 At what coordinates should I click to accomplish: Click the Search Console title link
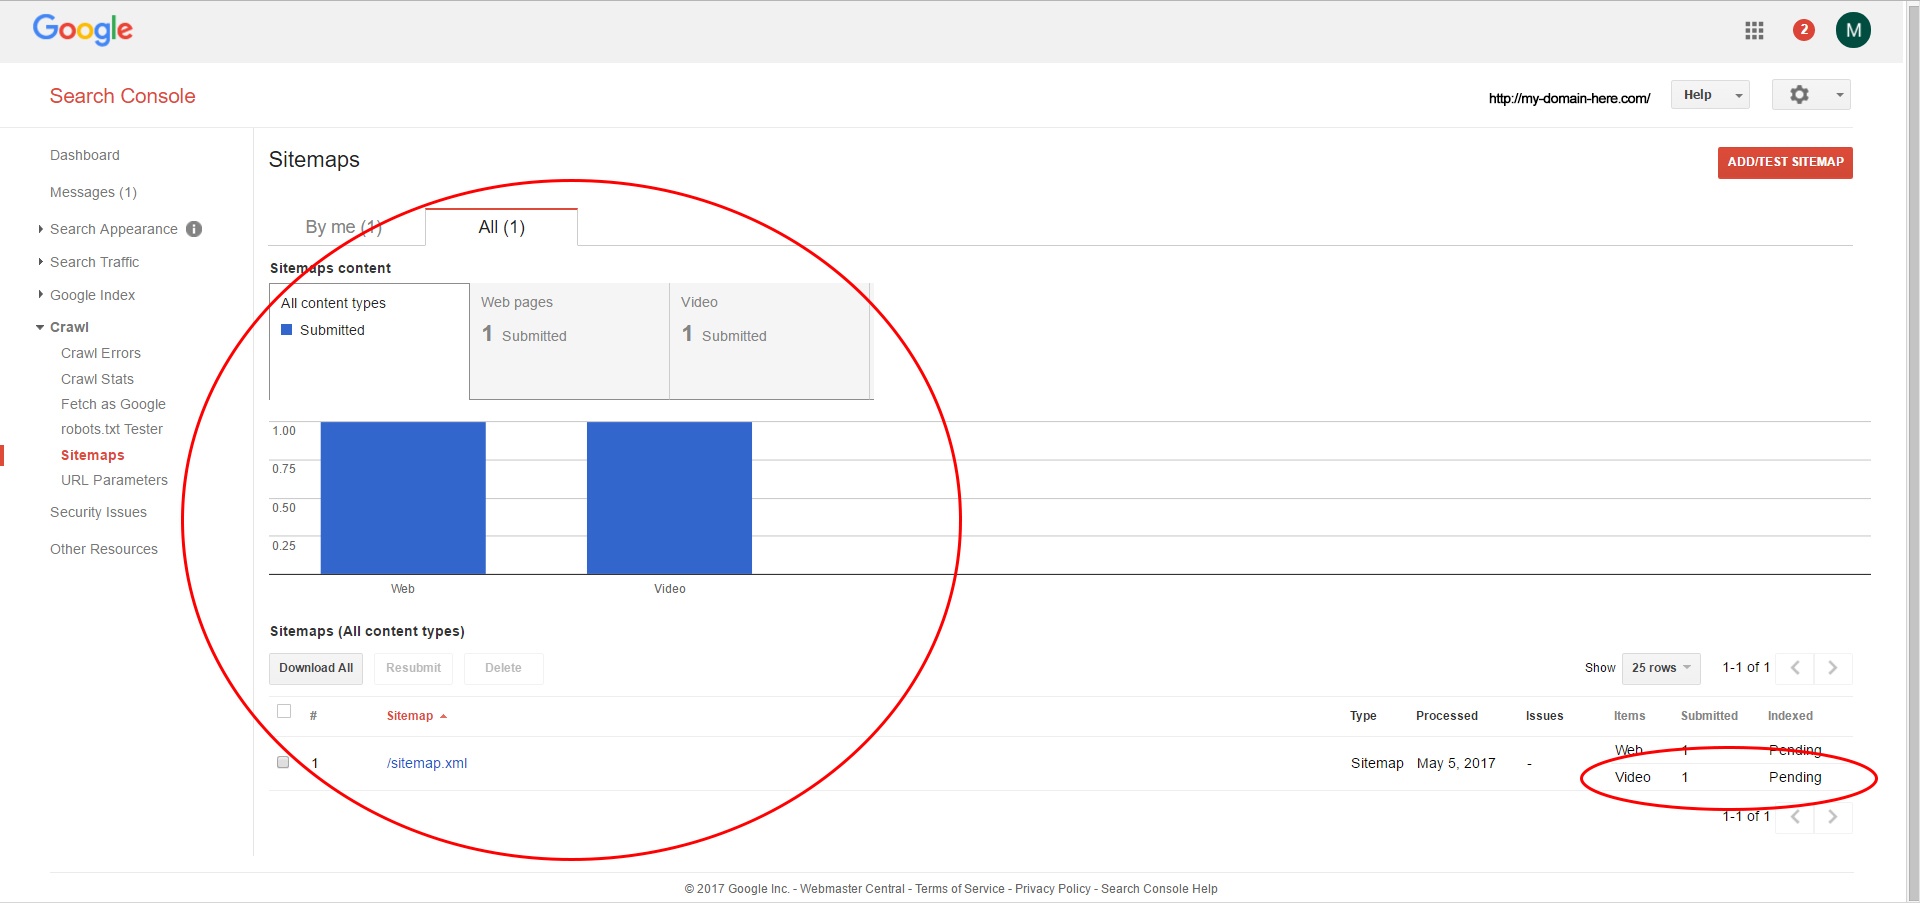(123, 96)
